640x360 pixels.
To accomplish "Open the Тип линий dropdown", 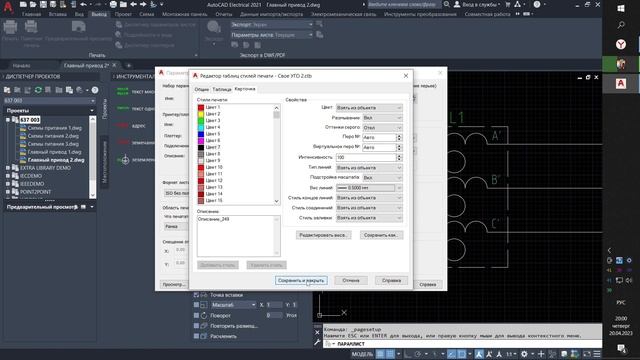I will click(369, 168).
